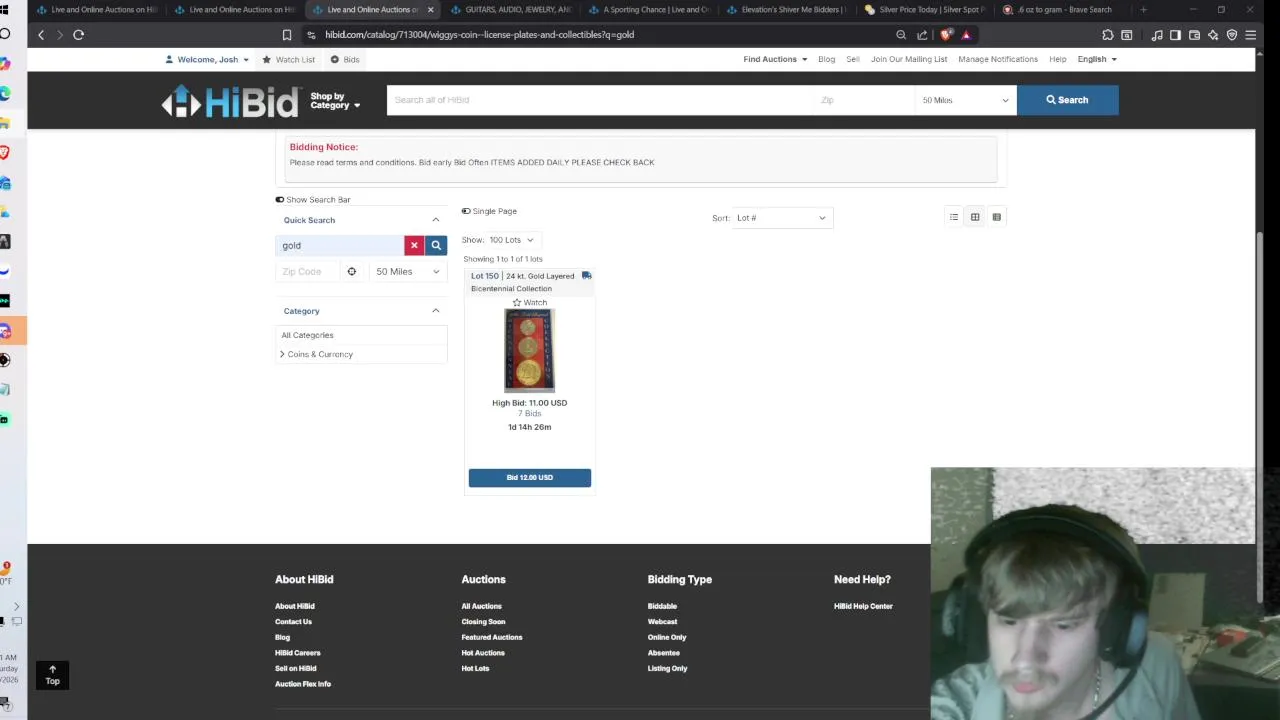Run quick search with magnifier button
Image resolution: width=1280 pixels, height=720 pixels.
pos(436,245)
